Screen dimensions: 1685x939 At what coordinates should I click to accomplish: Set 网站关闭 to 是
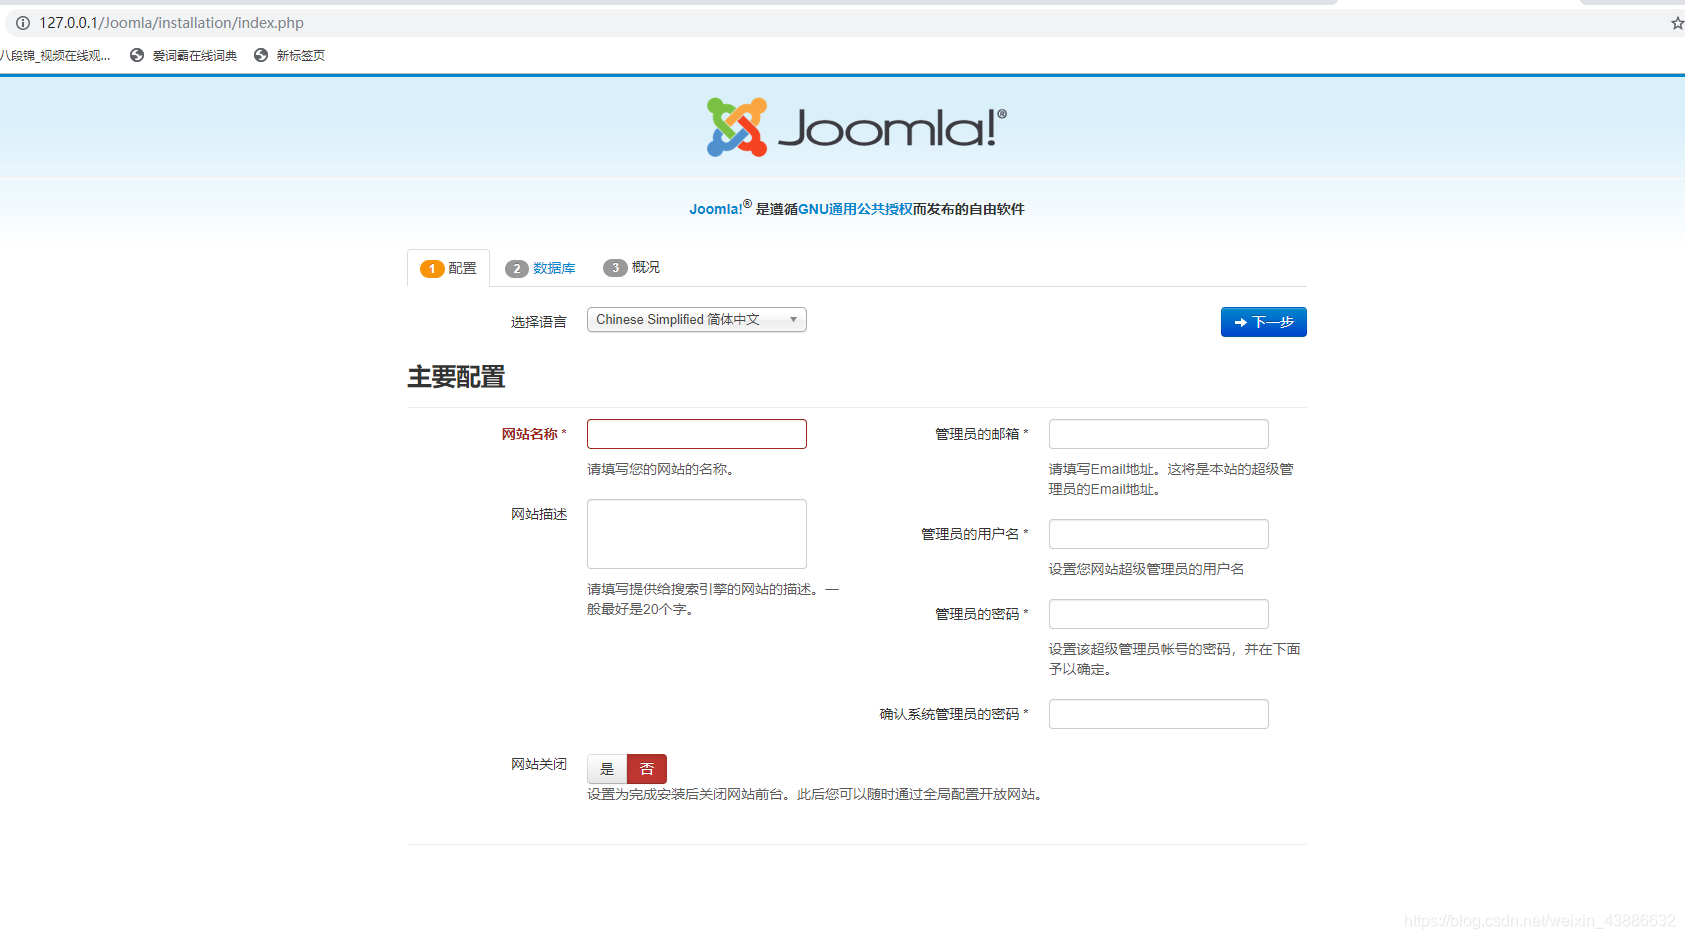click(607, 769)
